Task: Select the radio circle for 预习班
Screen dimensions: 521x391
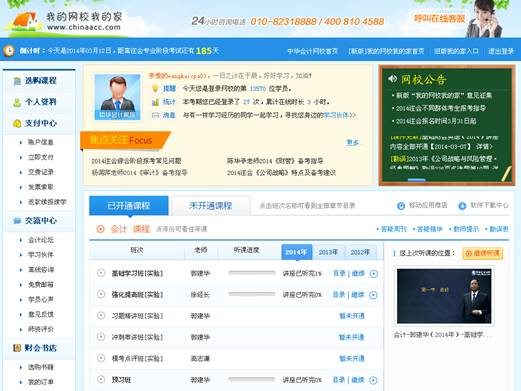Action: tap(101, 379)
